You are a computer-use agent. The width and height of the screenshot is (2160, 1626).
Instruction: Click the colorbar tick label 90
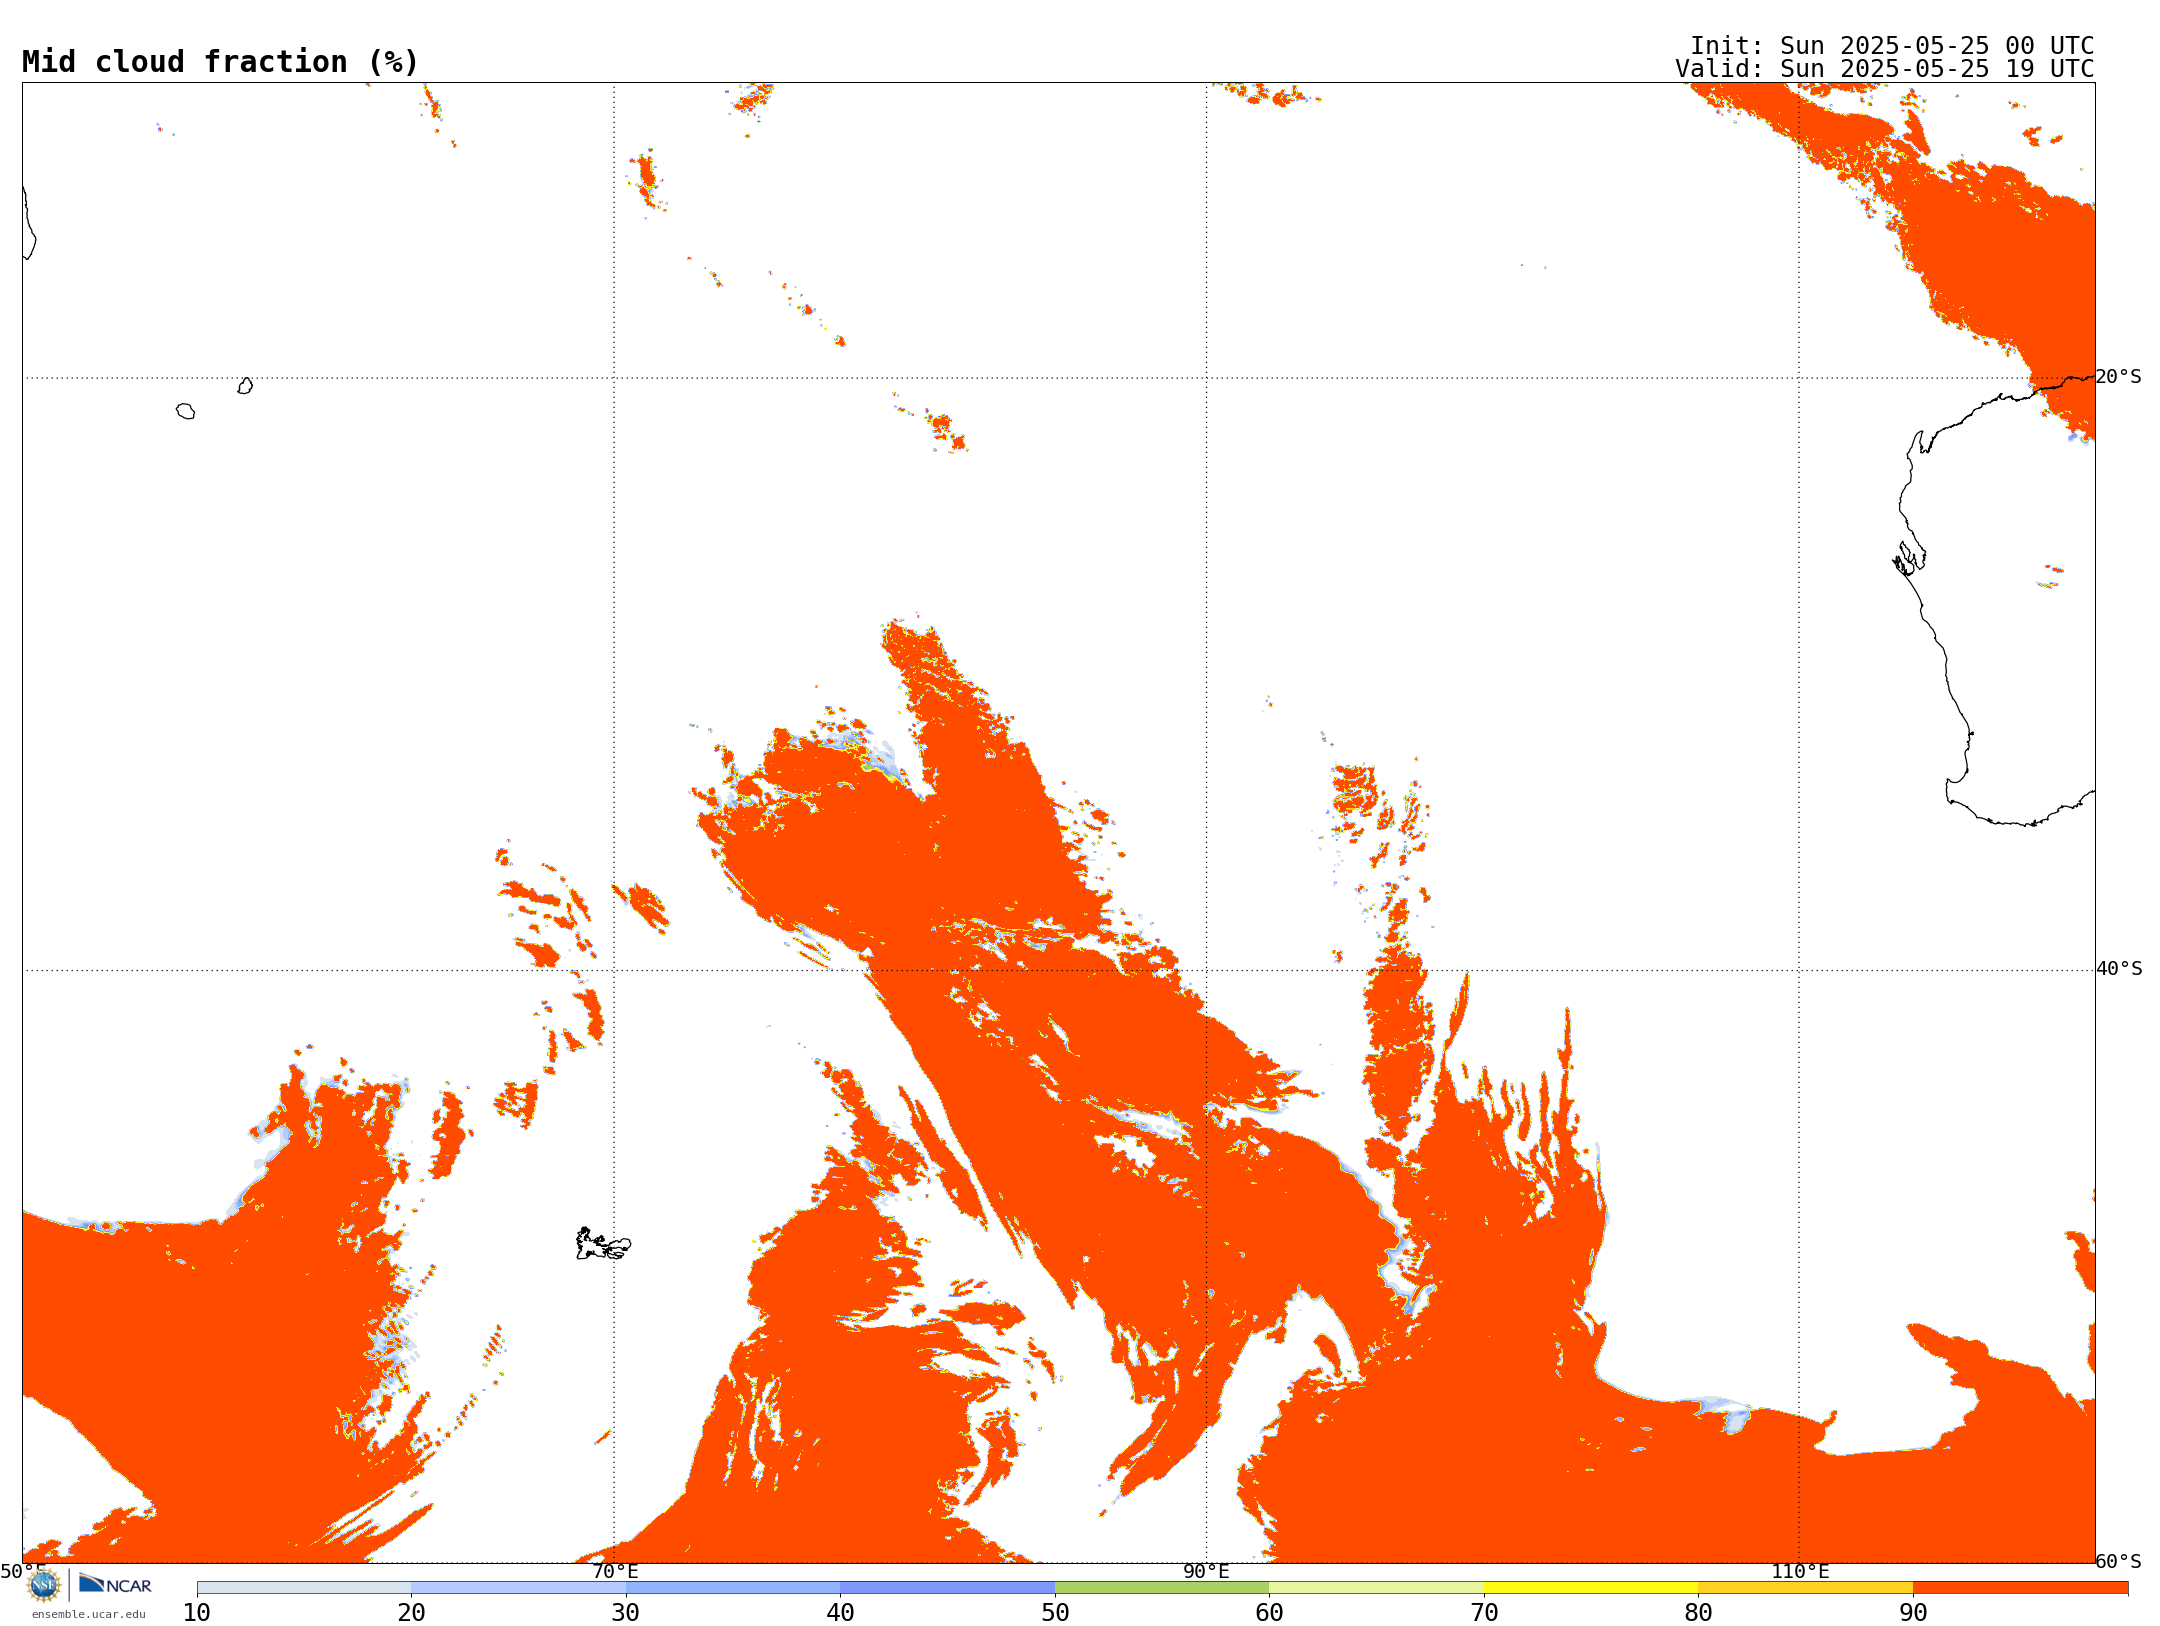1913,1613
